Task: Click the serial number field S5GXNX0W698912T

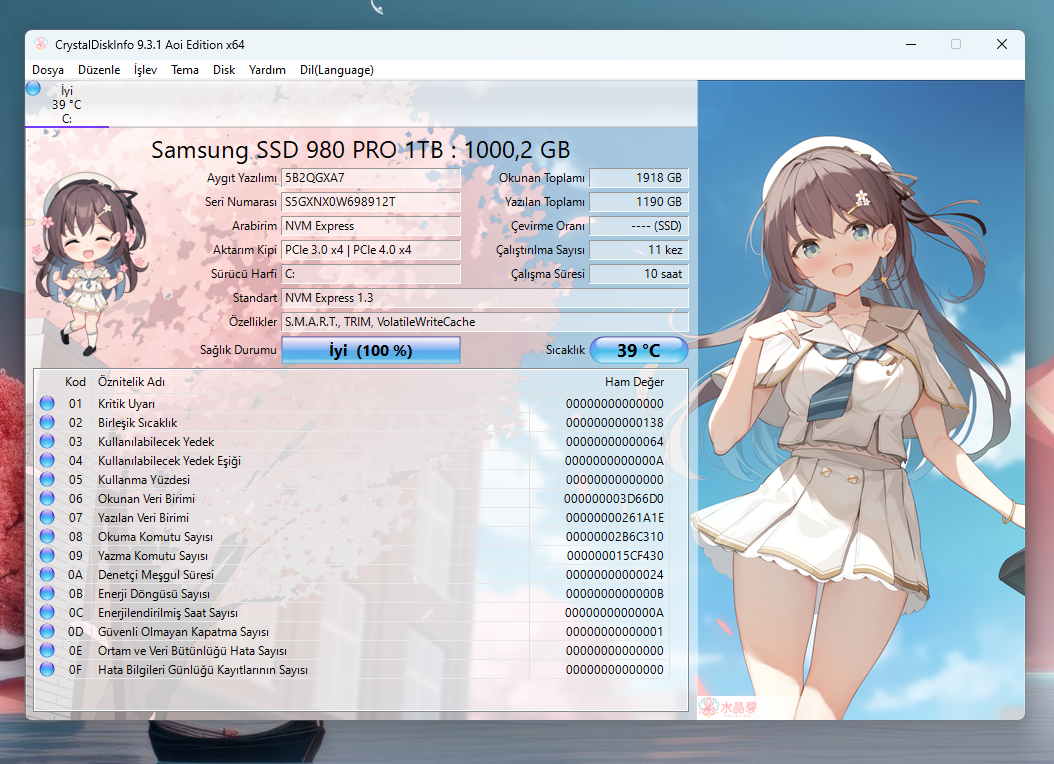Action: pos(371,202)
